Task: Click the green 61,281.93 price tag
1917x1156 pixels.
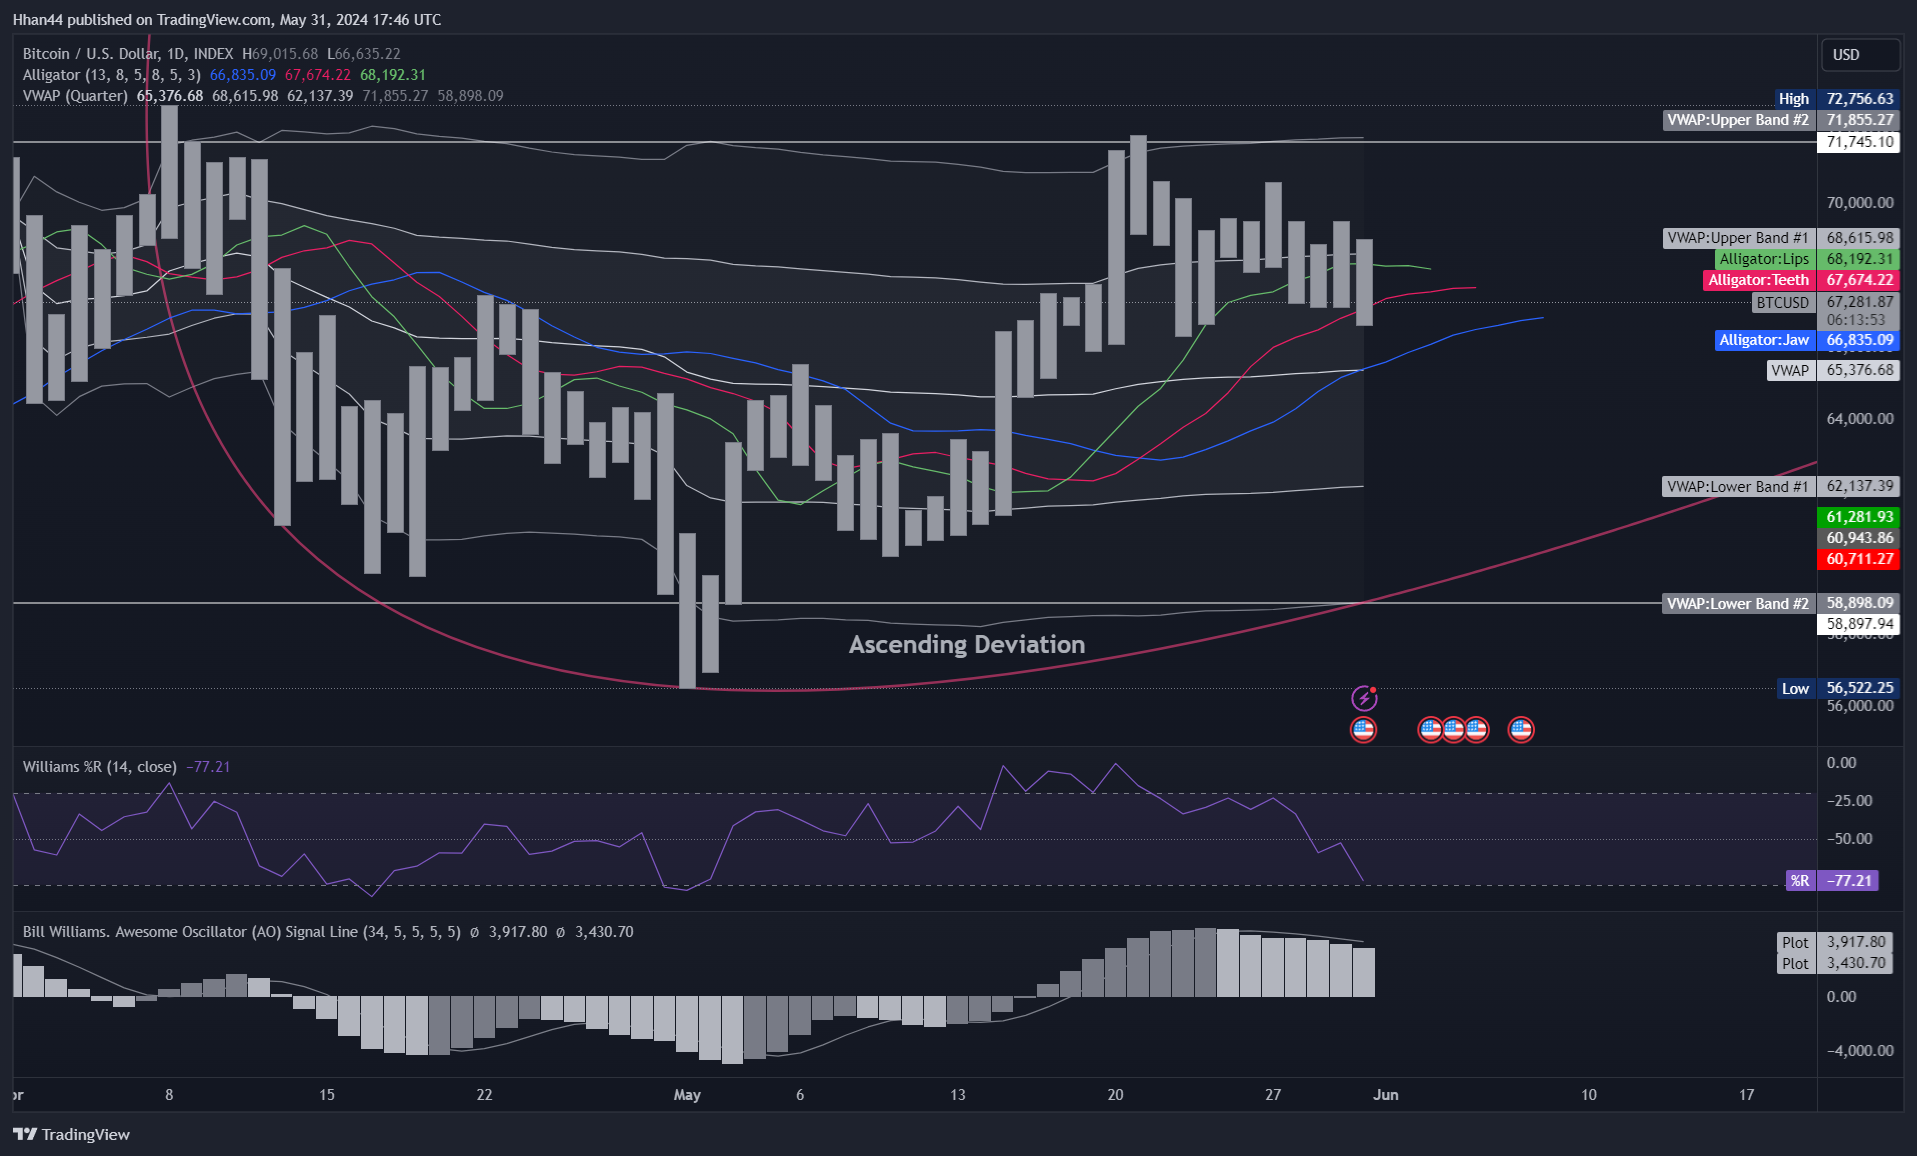Action: coord(1858,517)
